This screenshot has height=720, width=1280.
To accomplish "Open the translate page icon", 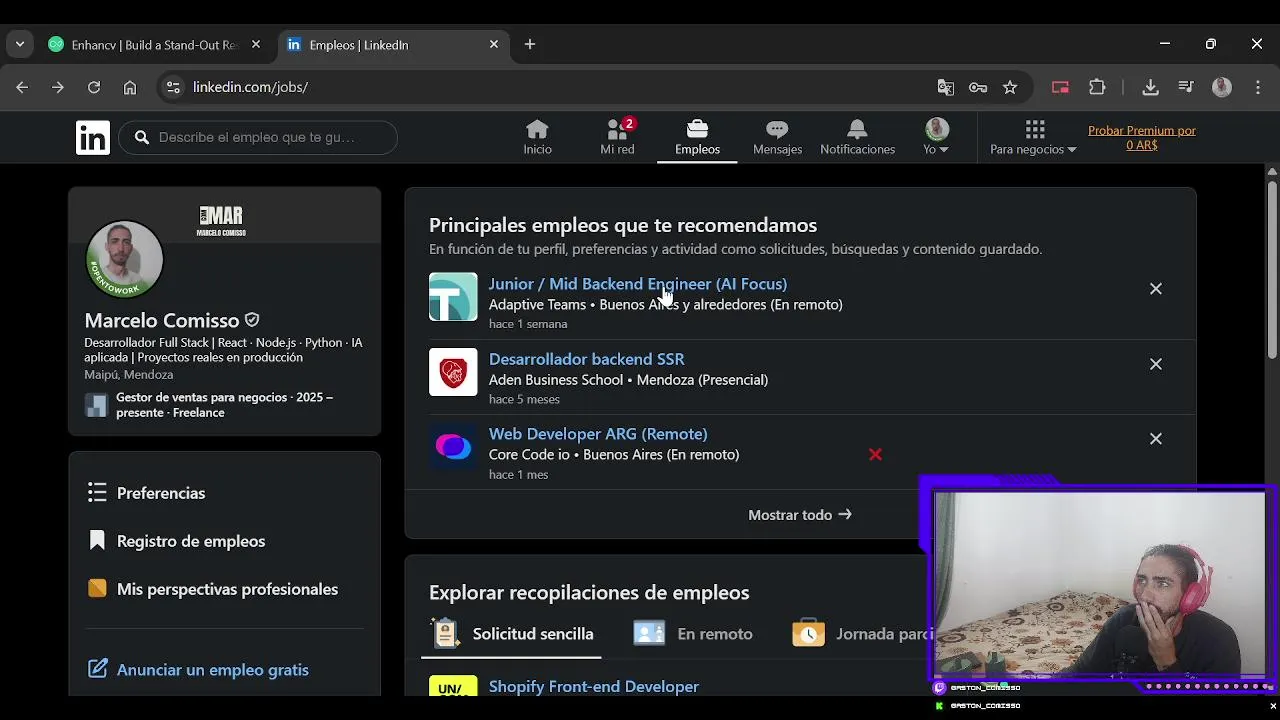I will click(x=946, y=87).
